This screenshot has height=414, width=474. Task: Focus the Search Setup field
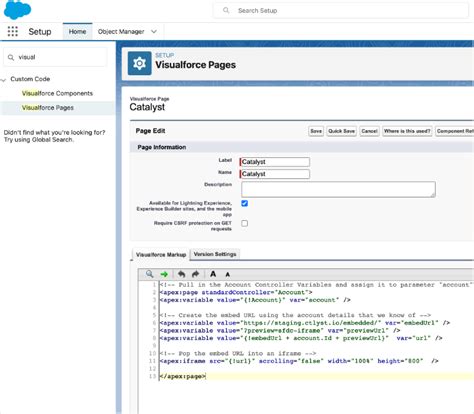click(341, 11)
